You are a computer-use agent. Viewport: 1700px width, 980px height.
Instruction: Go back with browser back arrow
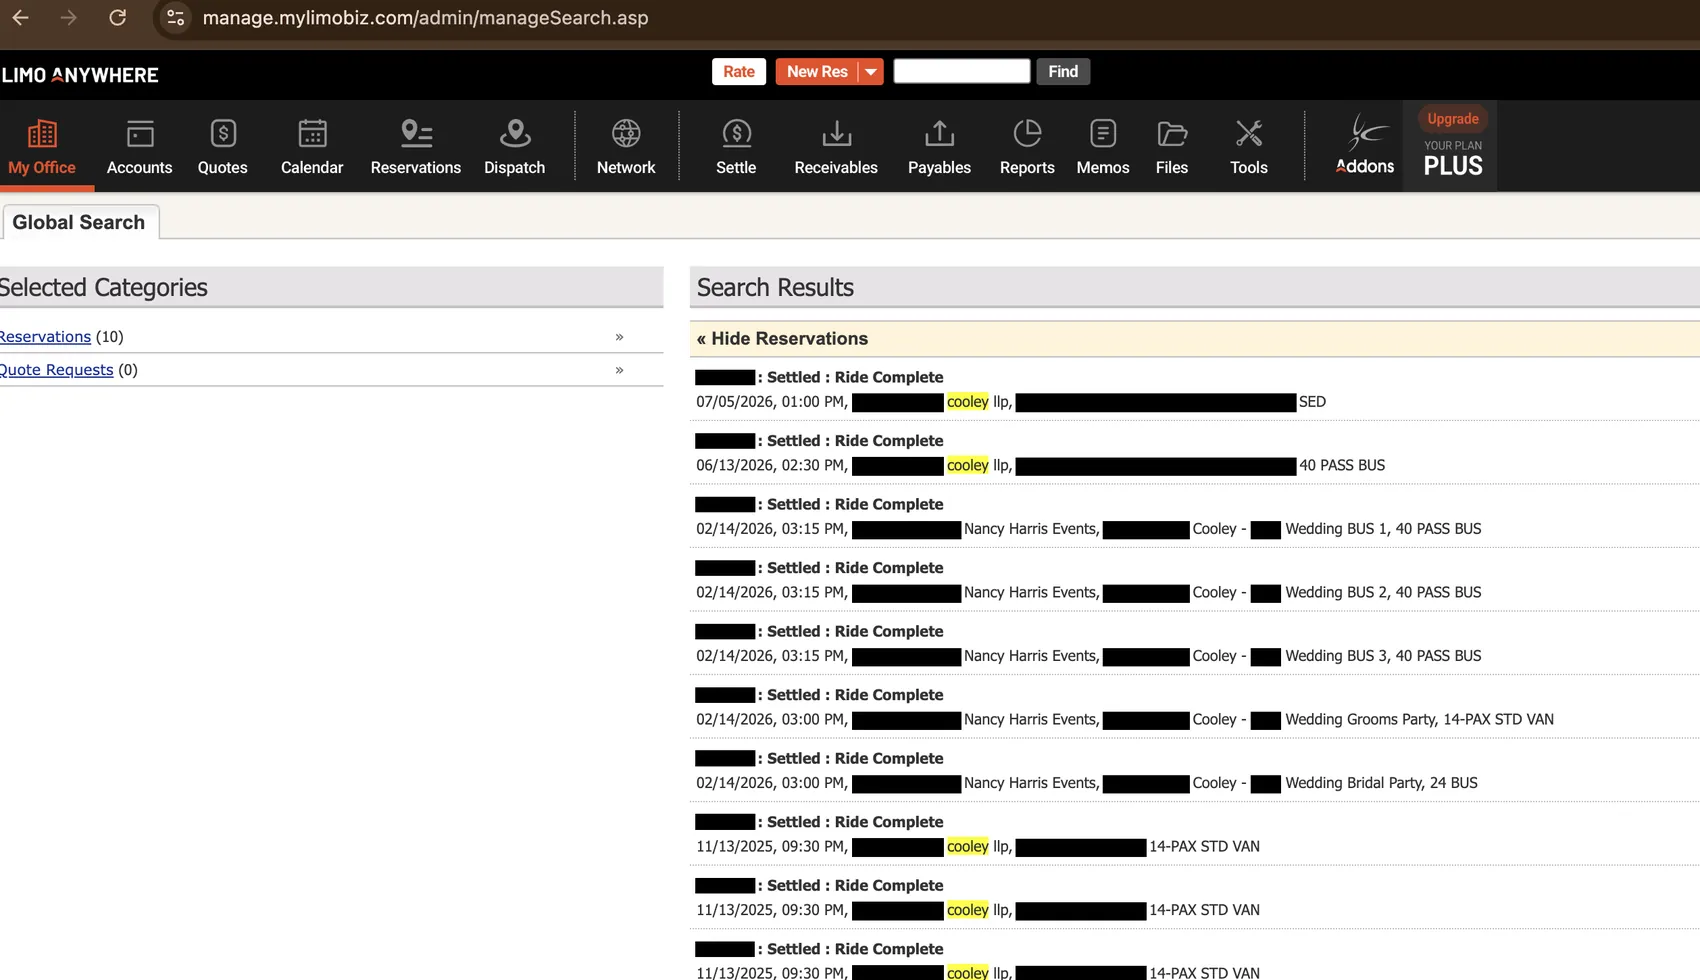(21, 18)
